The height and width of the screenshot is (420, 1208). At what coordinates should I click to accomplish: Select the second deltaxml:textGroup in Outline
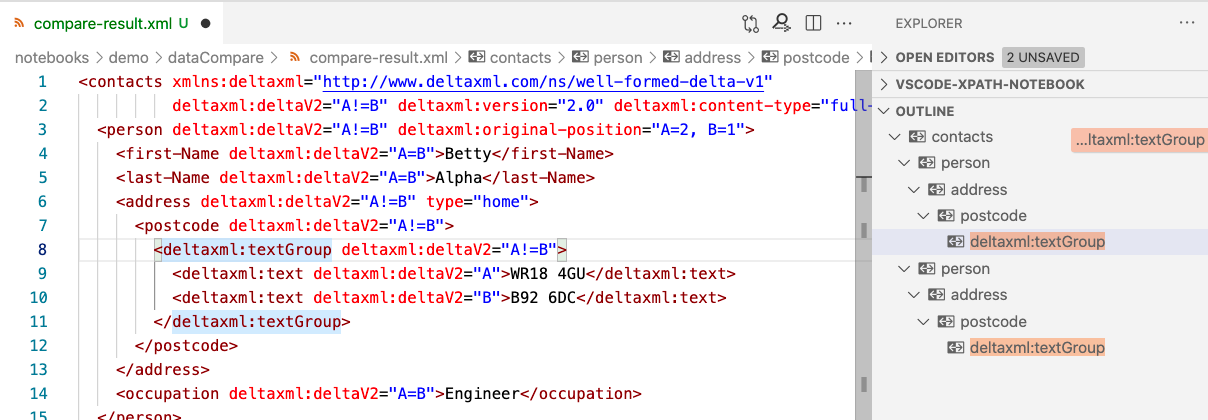tap(1037, 348)
